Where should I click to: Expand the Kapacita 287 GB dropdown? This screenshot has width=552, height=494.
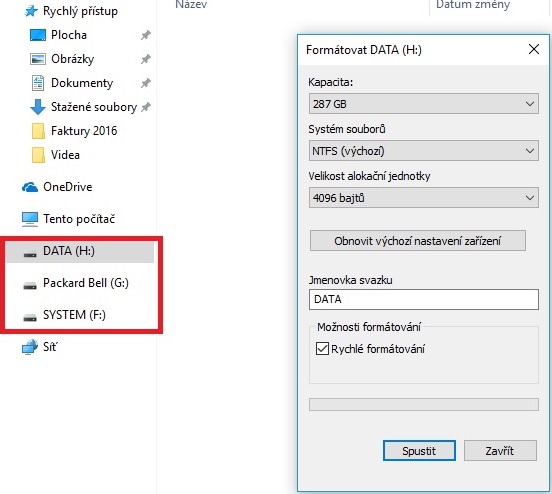pos(424,104)
